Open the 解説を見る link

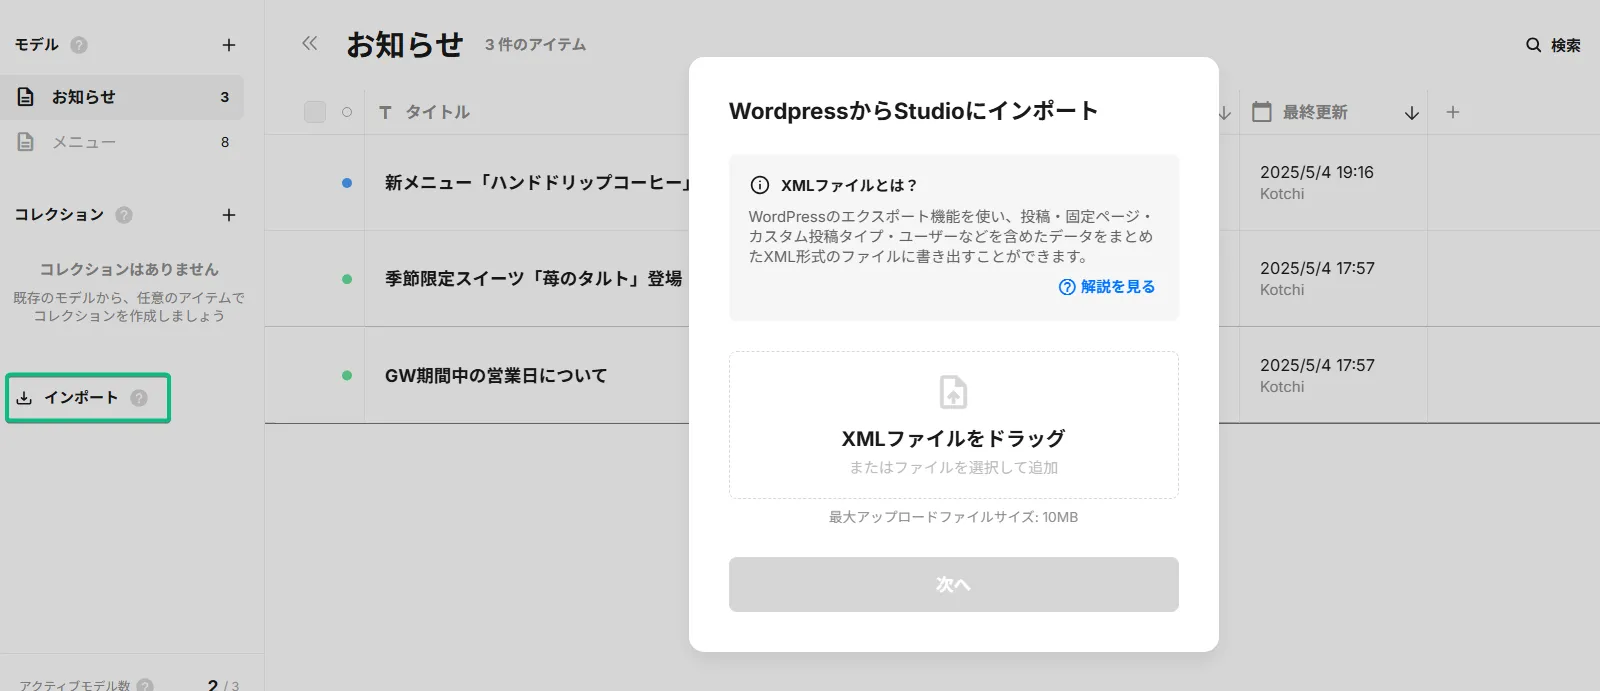pos(1107,287)
